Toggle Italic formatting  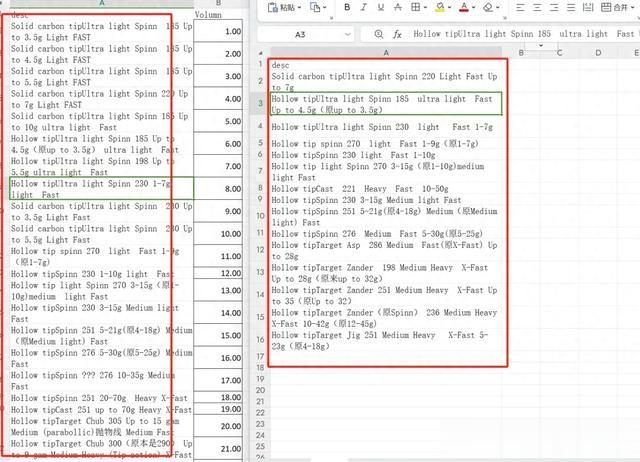pyautogui.click(x=364, y=7)
